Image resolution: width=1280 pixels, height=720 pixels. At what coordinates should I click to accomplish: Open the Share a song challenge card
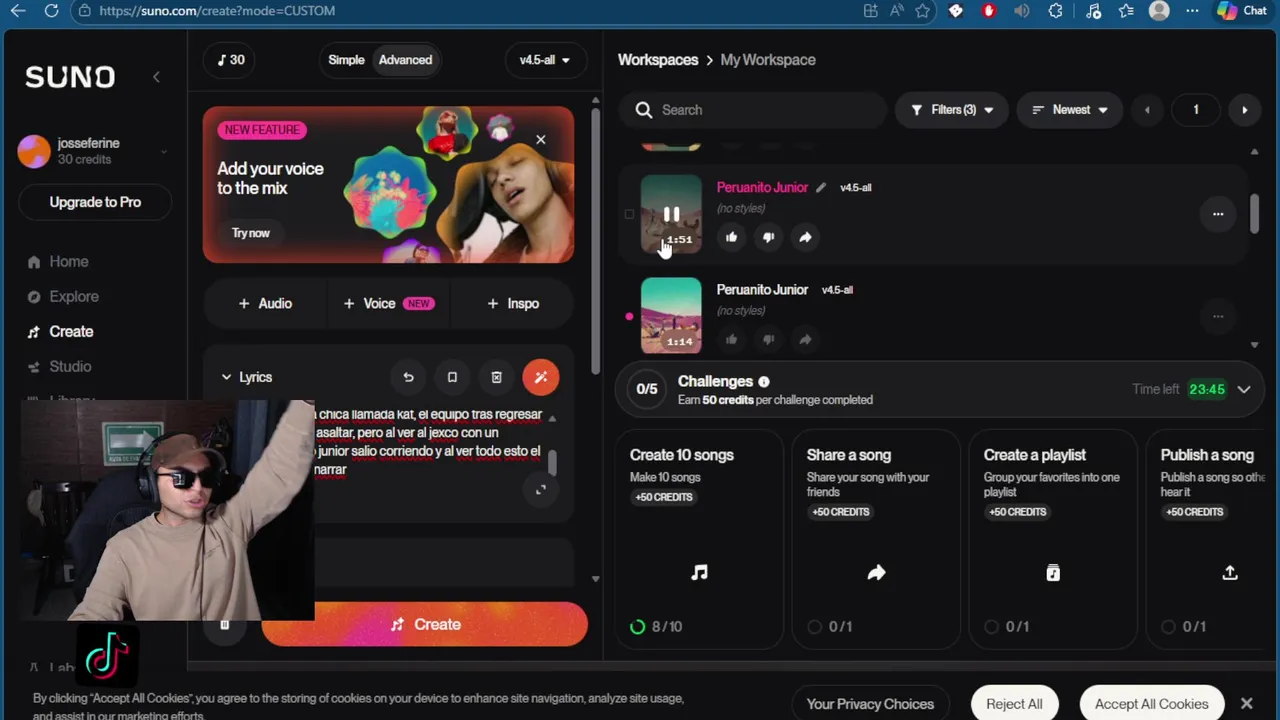point(876,540)
